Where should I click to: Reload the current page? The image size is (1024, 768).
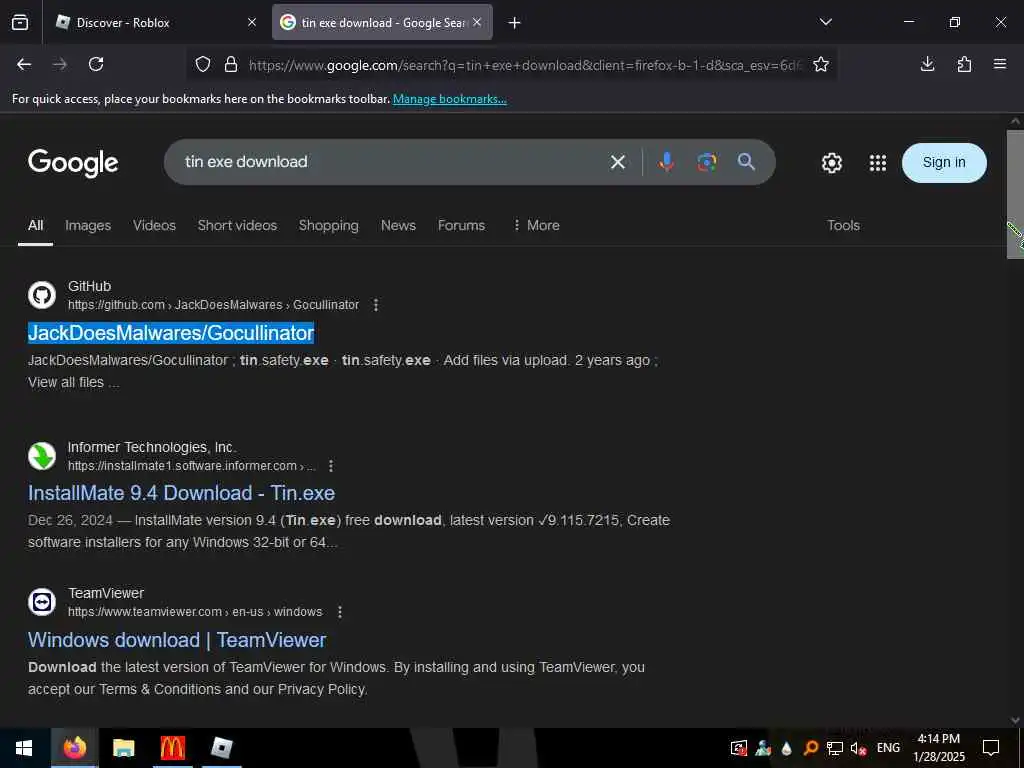pos(96,64)
